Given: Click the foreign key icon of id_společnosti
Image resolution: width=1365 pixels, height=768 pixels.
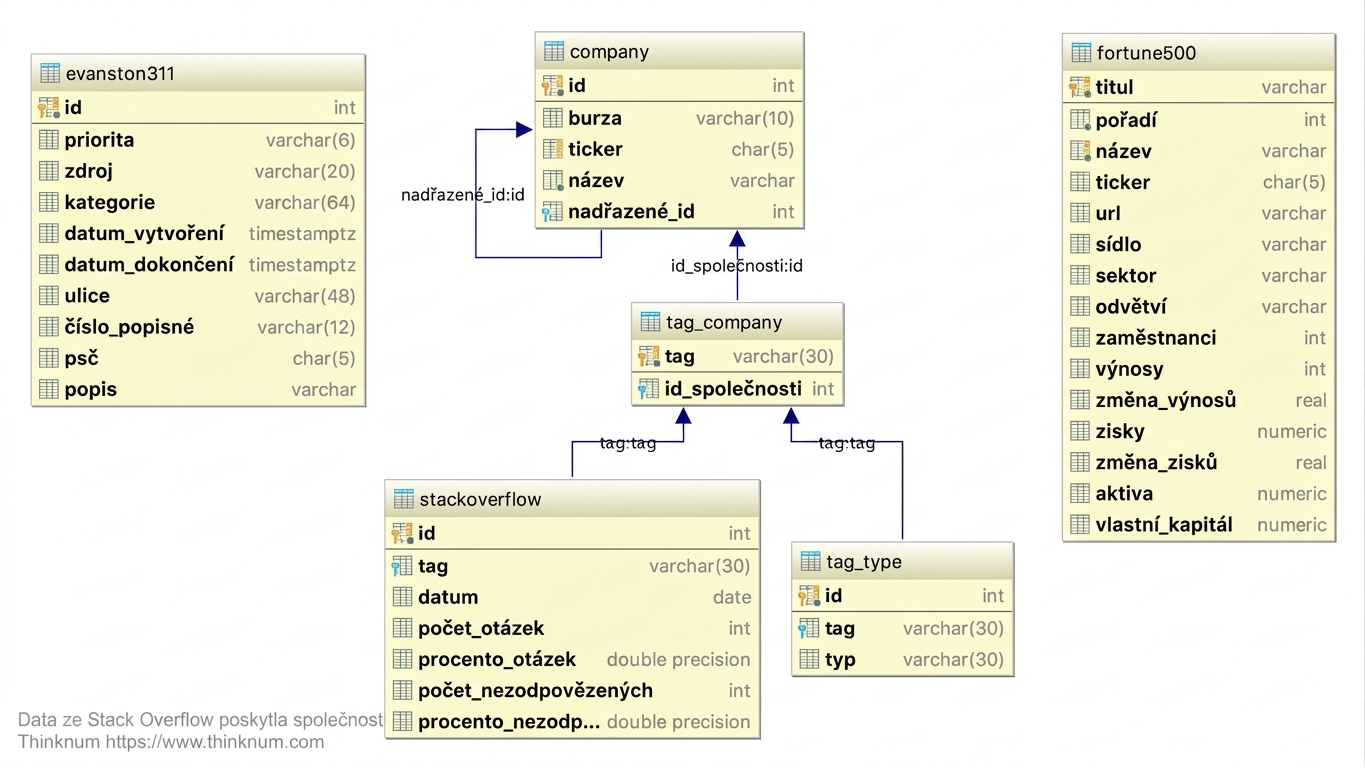Looking at the screenshot, I should click(649, 388).
